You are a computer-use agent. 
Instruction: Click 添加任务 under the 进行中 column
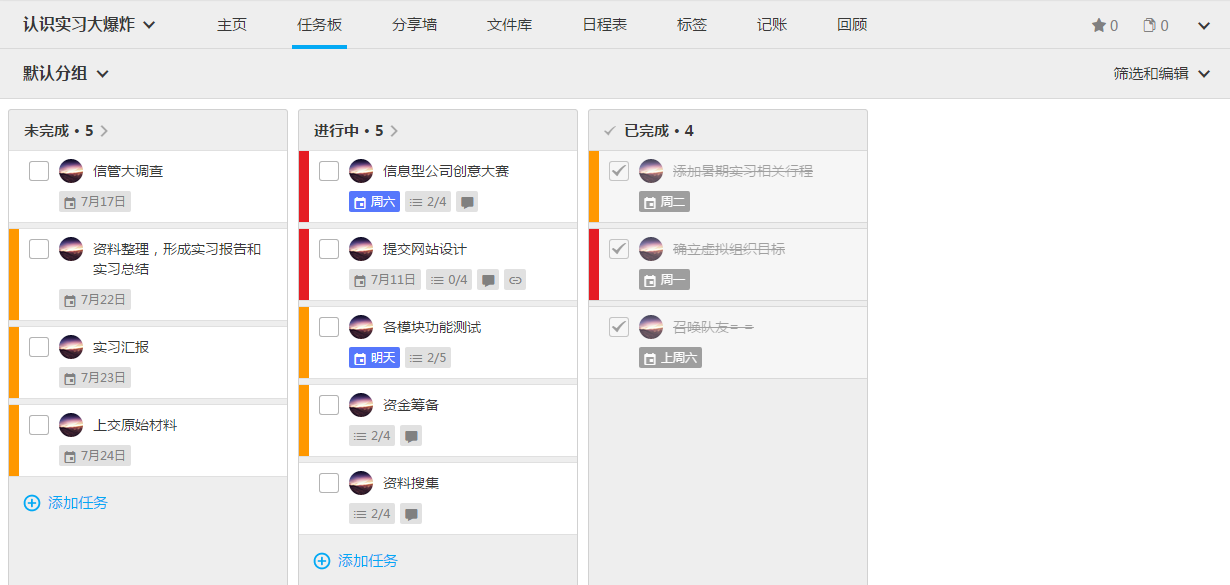356,561
